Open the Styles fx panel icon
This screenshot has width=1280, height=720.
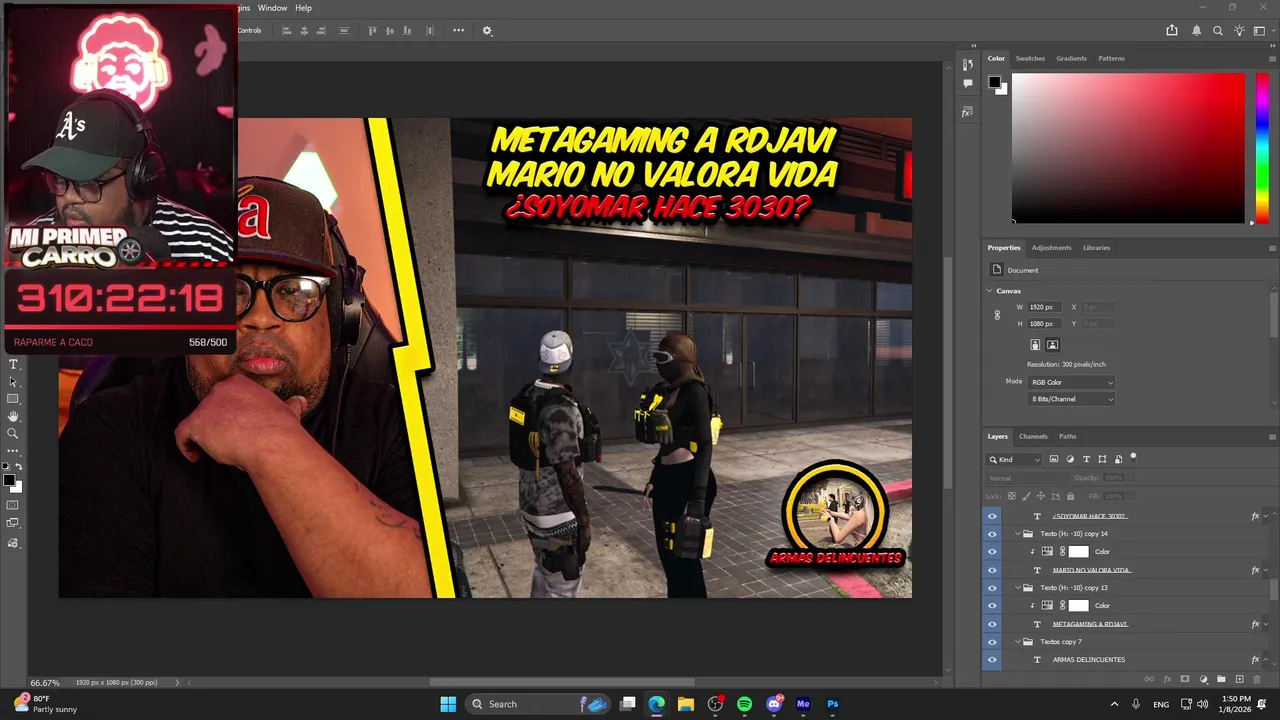967,112
